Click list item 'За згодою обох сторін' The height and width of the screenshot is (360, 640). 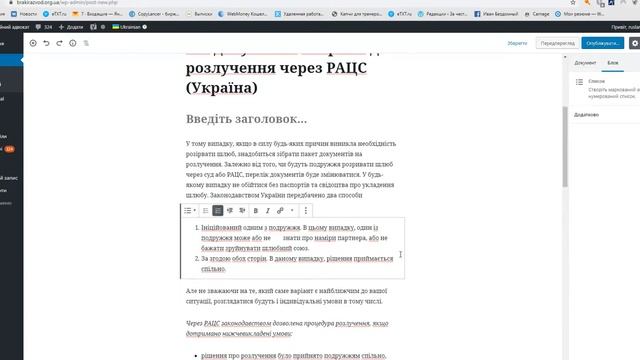click(x=297, y=264)
